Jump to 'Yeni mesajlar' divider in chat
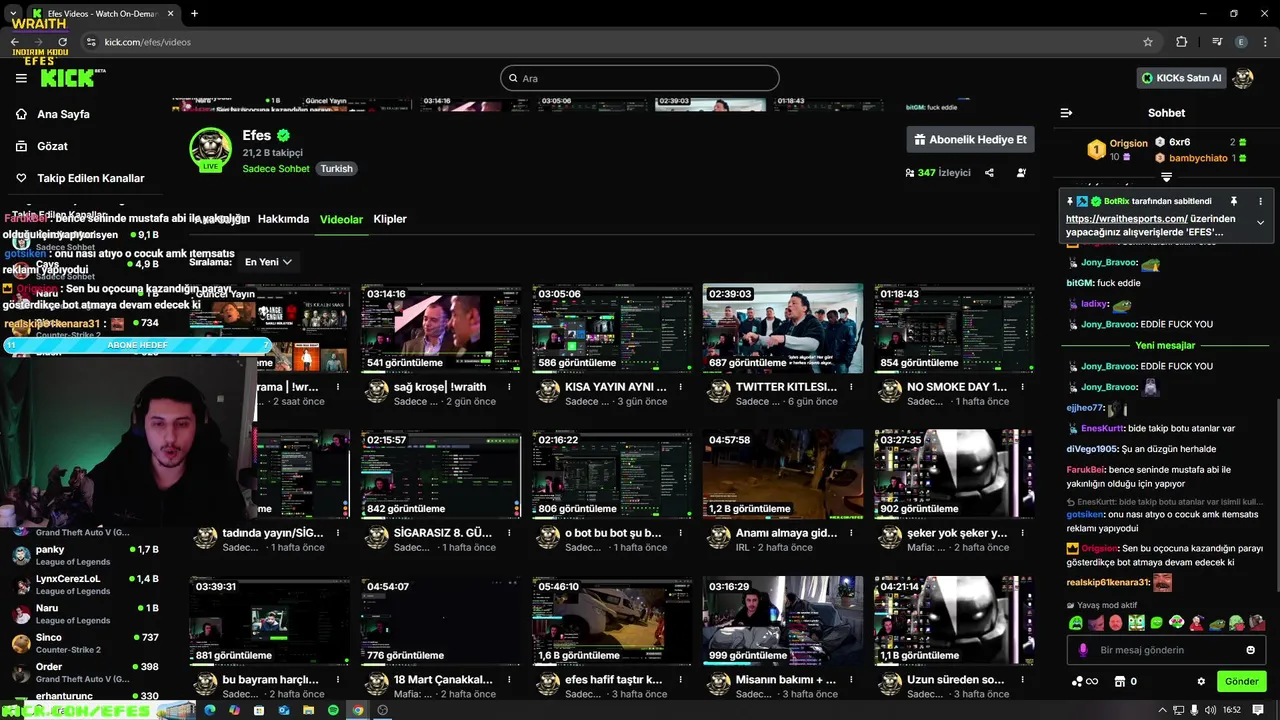 tap(1165, 345)
